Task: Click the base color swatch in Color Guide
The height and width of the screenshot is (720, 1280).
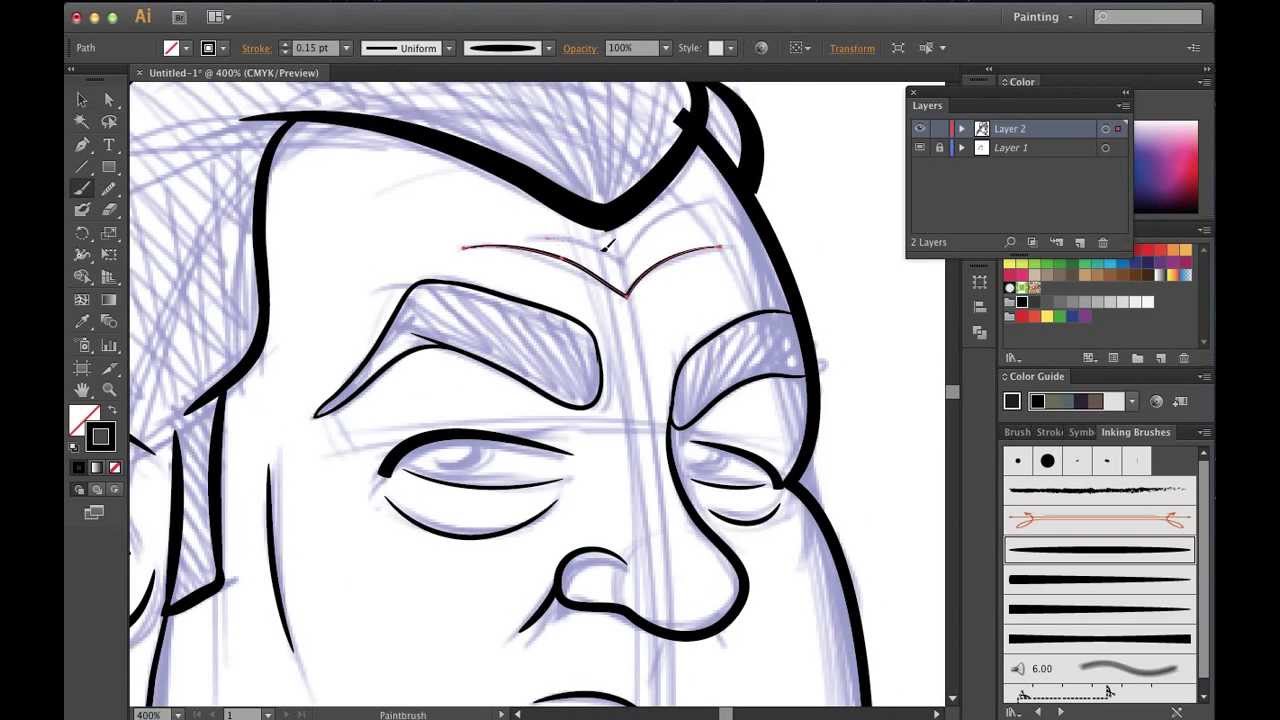Action: pos(1012,402)
